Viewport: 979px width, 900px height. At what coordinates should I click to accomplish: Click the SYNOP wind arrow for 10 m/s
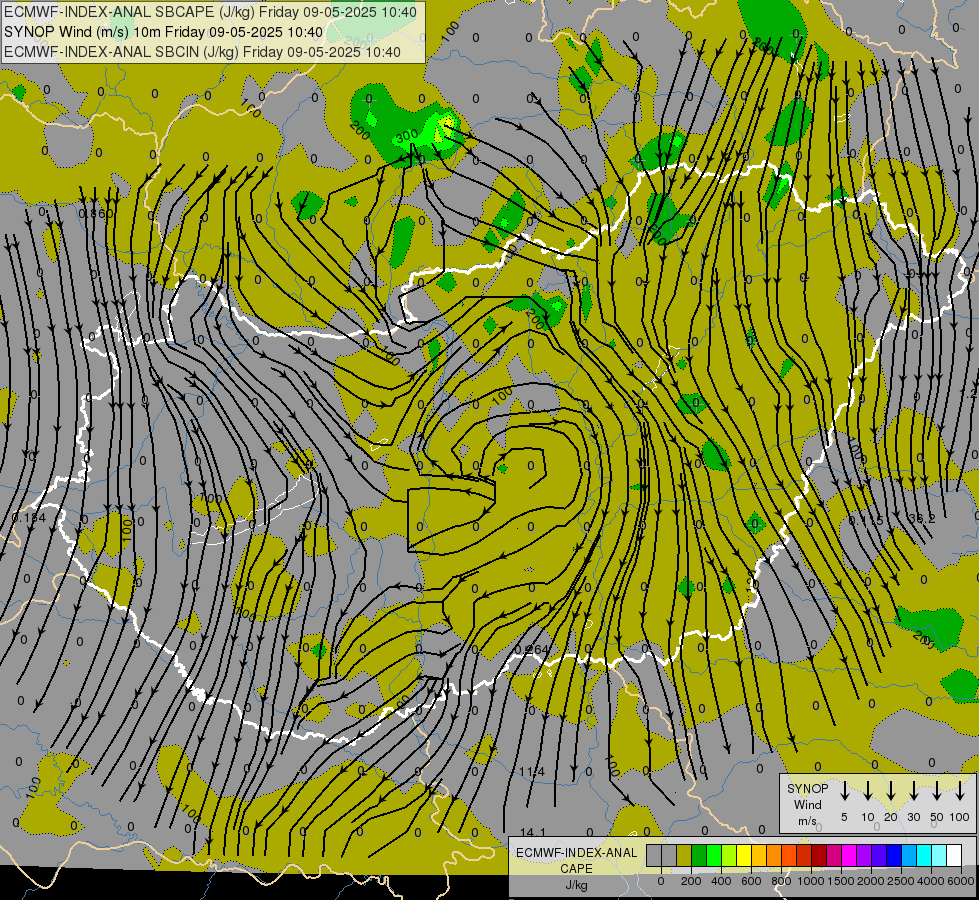pos(867,791)
